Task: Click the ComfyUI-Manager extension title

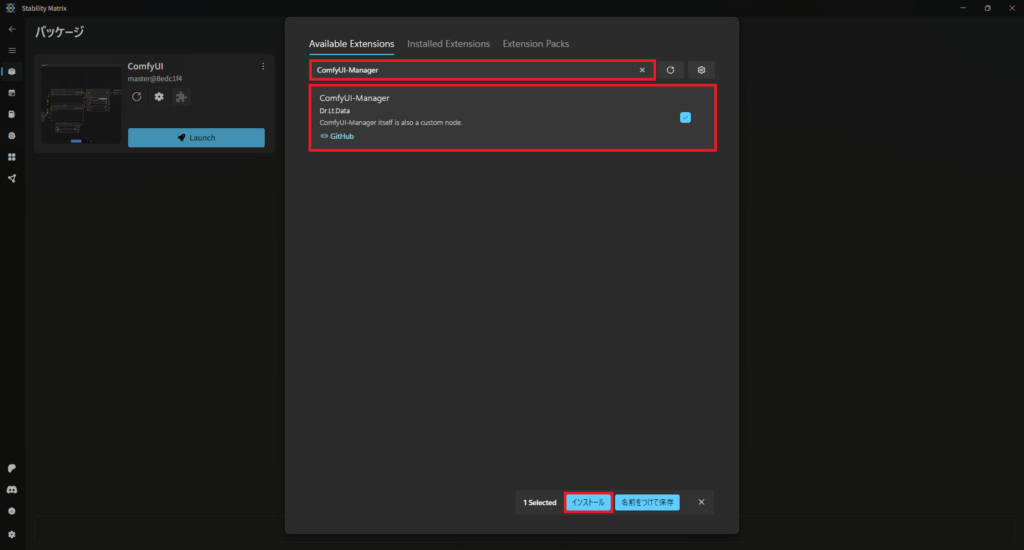Action: pyautogui.click(x=354, y=98)
